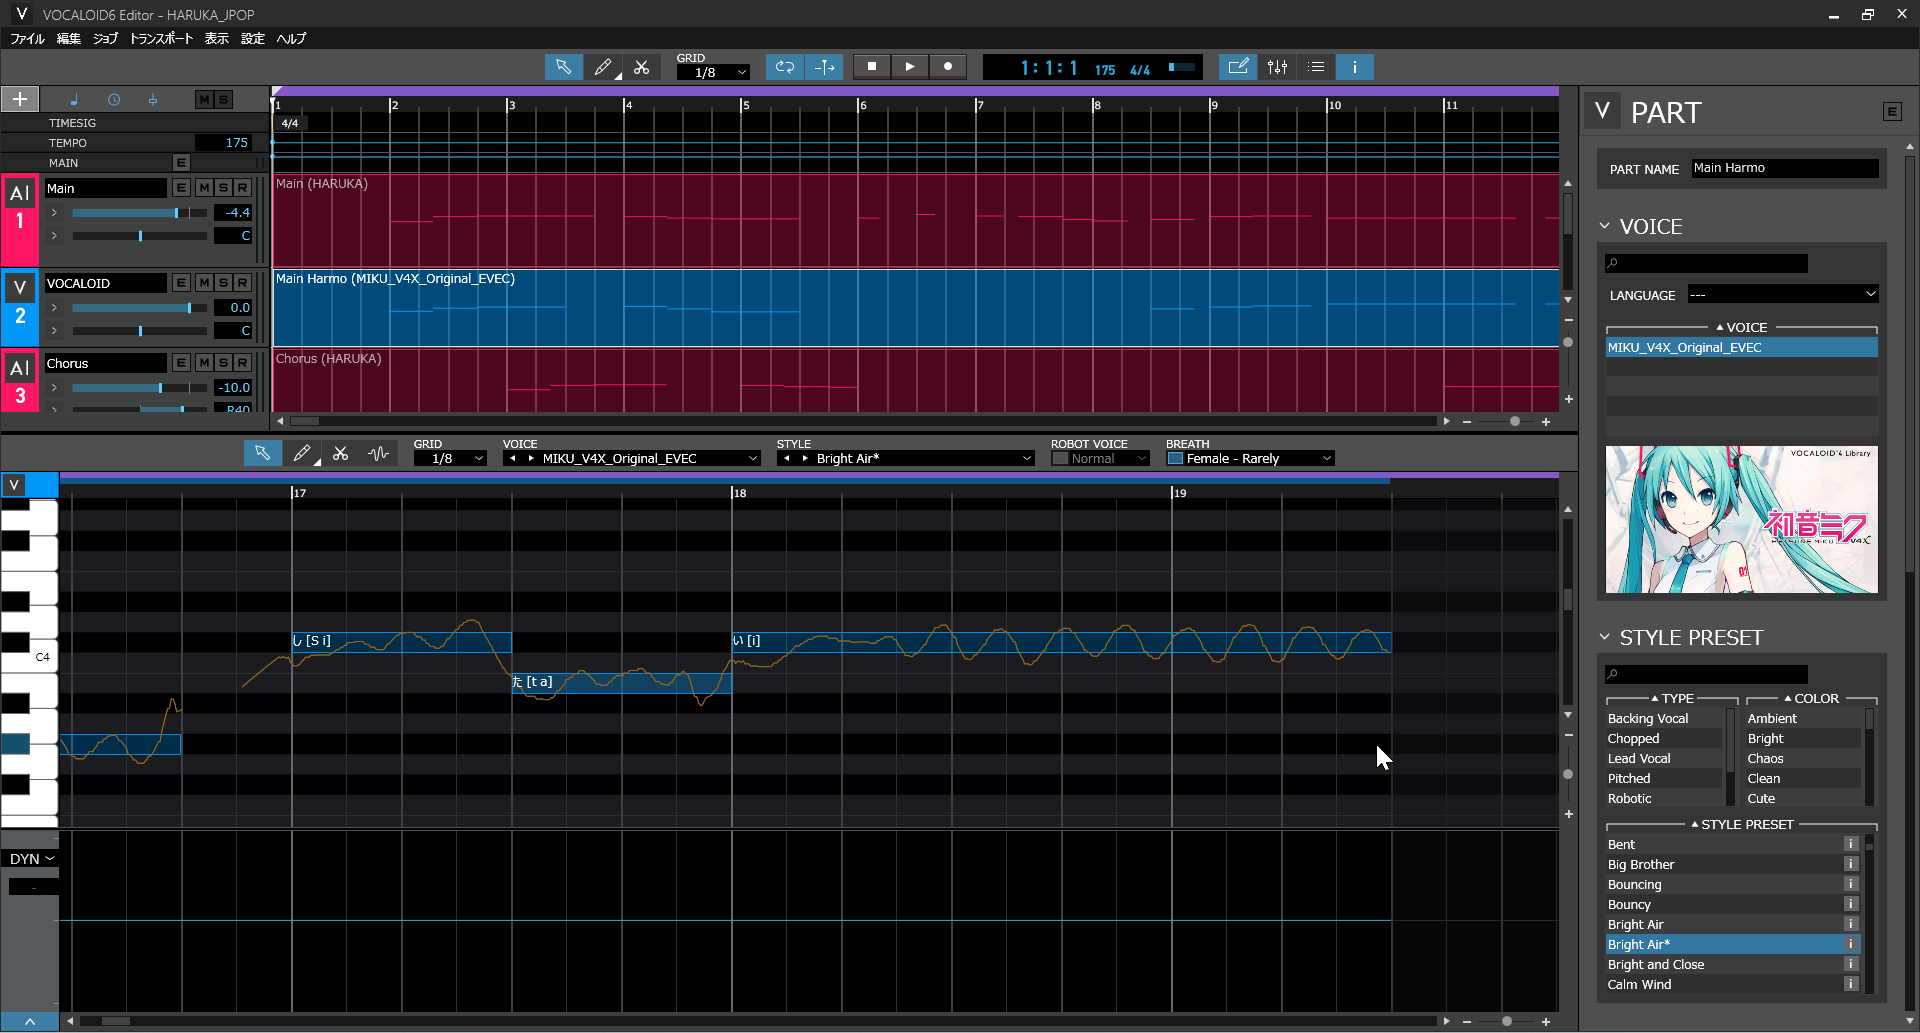Screen dimensions: 1920x1033
Task: Open the list view icon in toolbar
Action: coord(1316,67)
